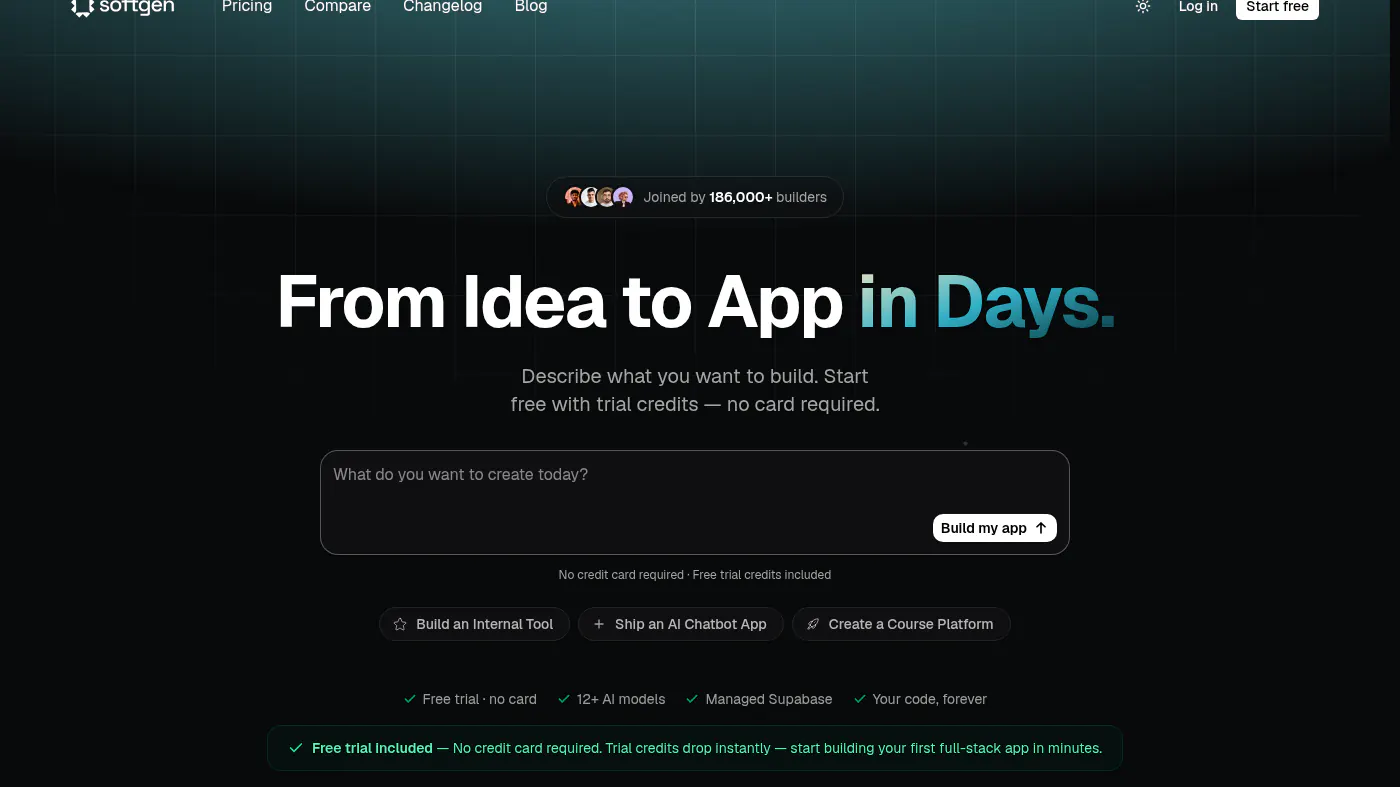Image resolution: width=1400 pixels, height=787 pixels.
Task: Click the checkmark beside "12+ AI models"
Action: [x=564, y=699]
